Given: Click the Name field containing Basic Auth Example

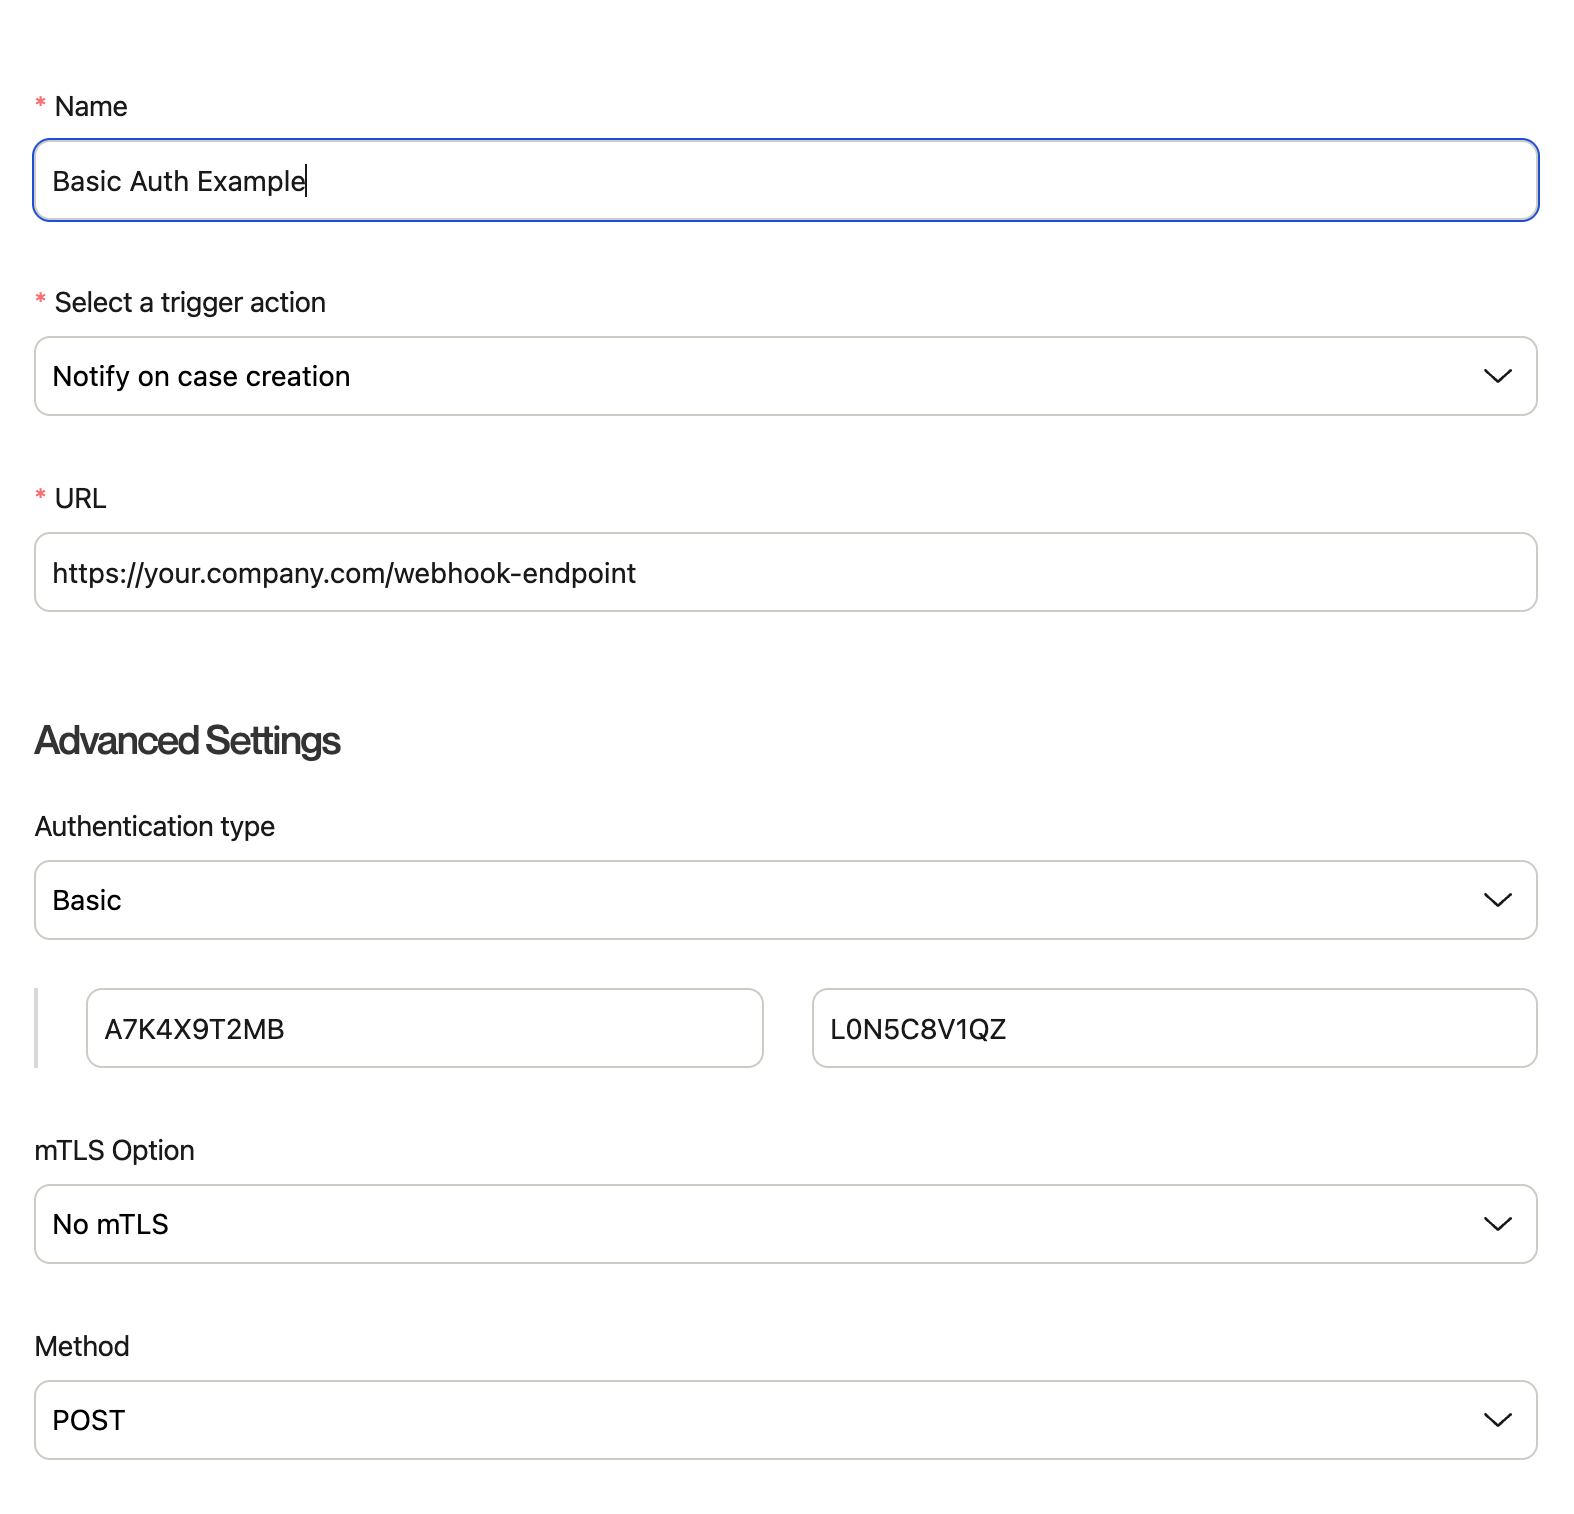Looking at the screenshot, I should click(x=785, y=181).
